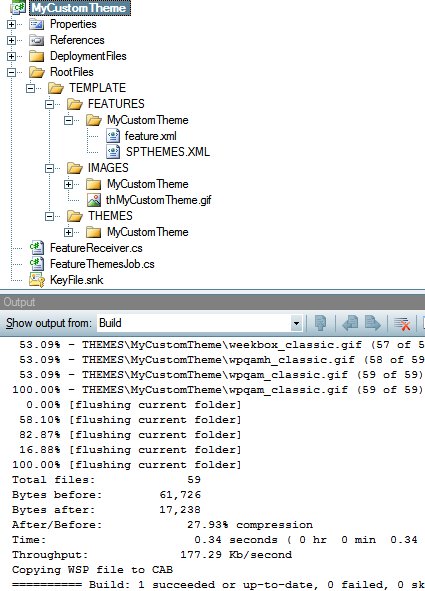Select the SPTHEMES.XML file name
Viewport: 425px width, 591px height.
tap(168, 152)
